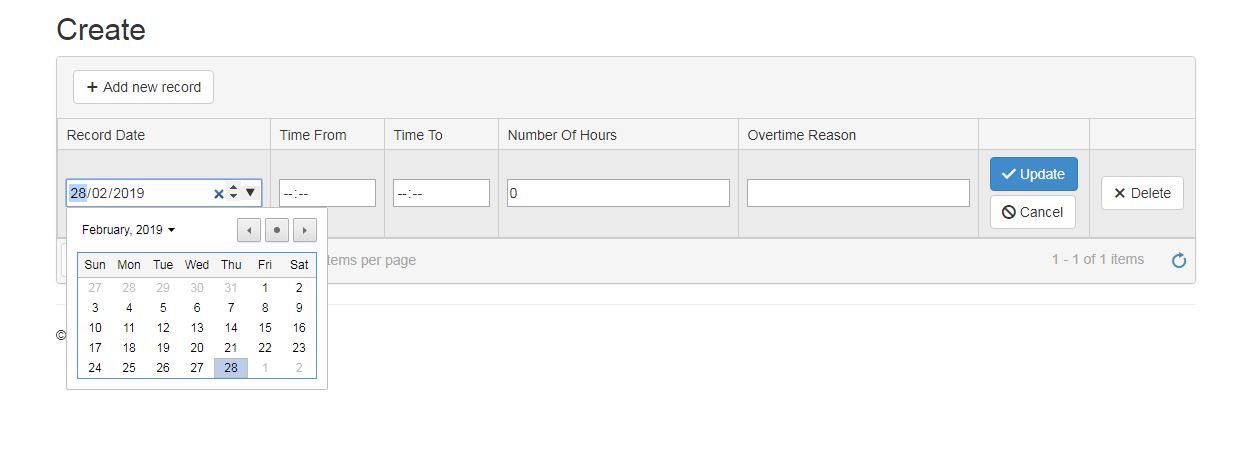Expand the February, 2019 month selector
Image resolution: width=1244 pixels, height=465 pixels.
[128, 230]
